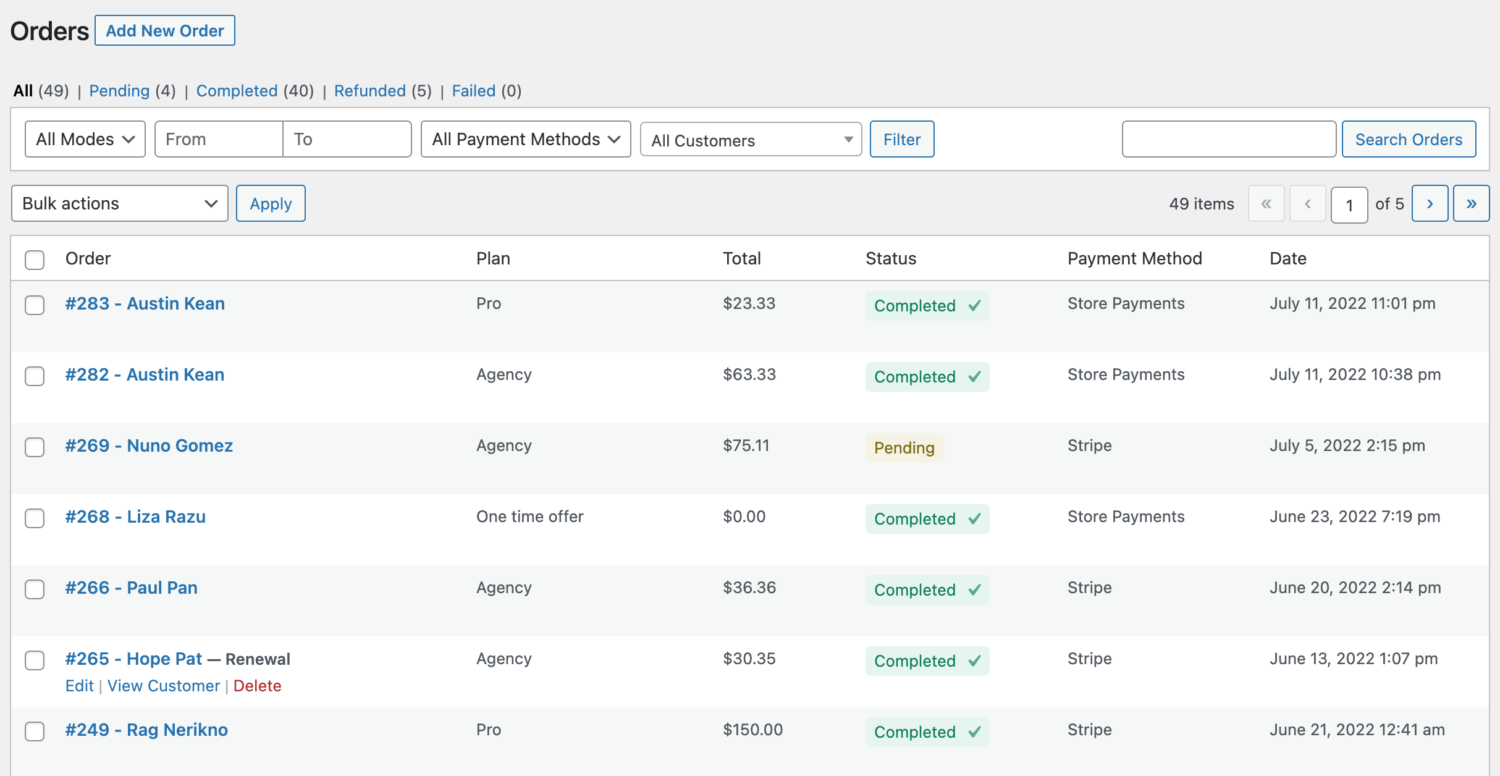Delete order #265 Hope Pat

[x=257, y=686]
